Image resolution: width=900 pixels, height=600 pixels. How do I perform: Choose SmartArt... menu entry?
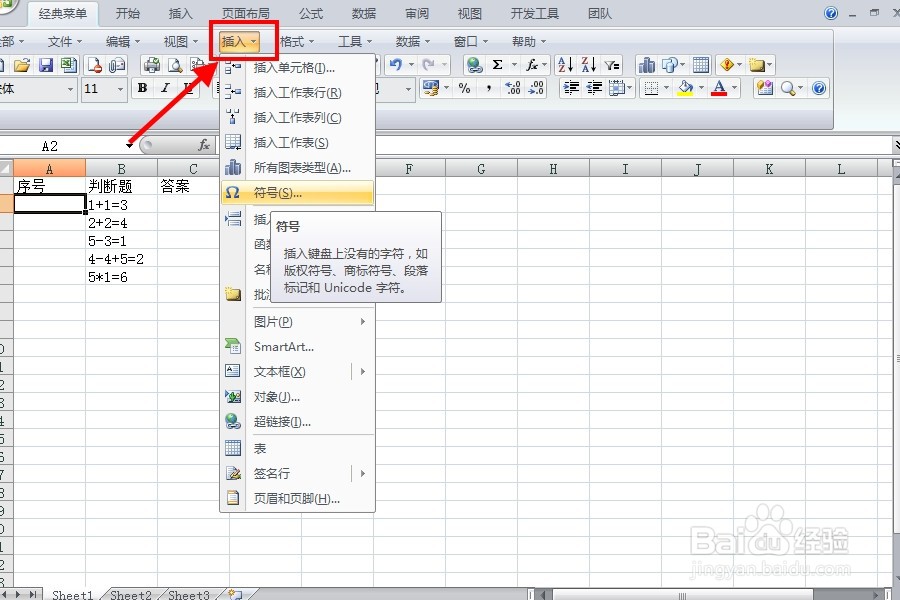click(297, 347)
